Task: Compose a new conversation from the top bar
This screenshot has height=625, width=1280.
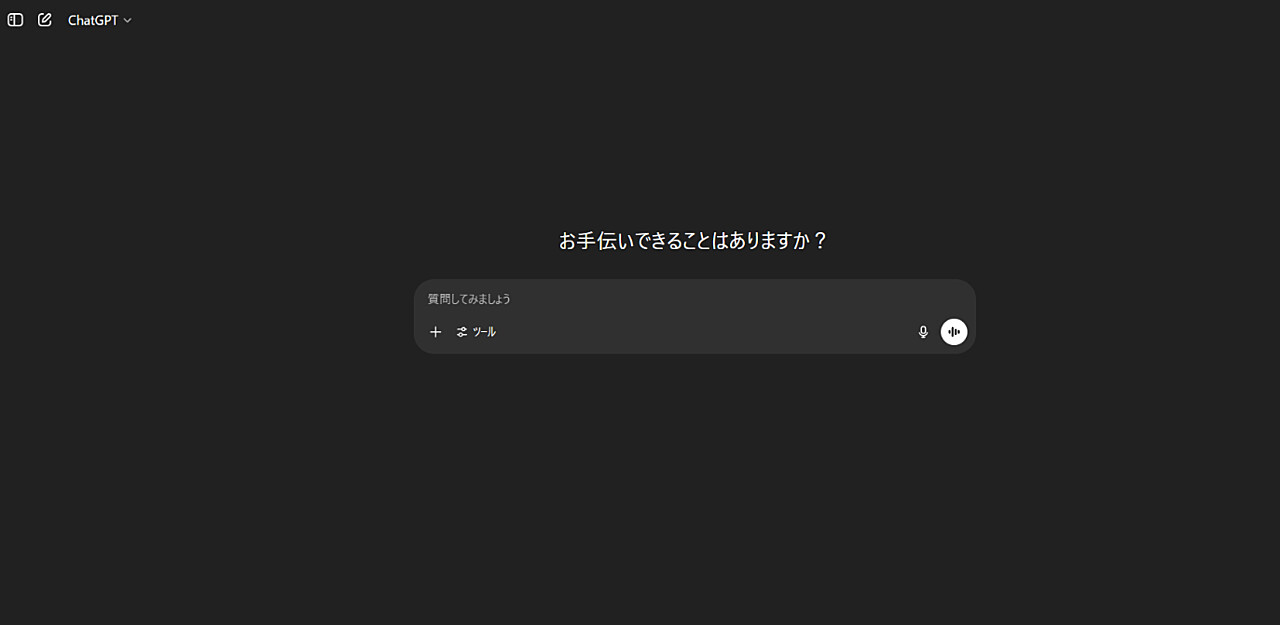Action: tap(45, 20)
